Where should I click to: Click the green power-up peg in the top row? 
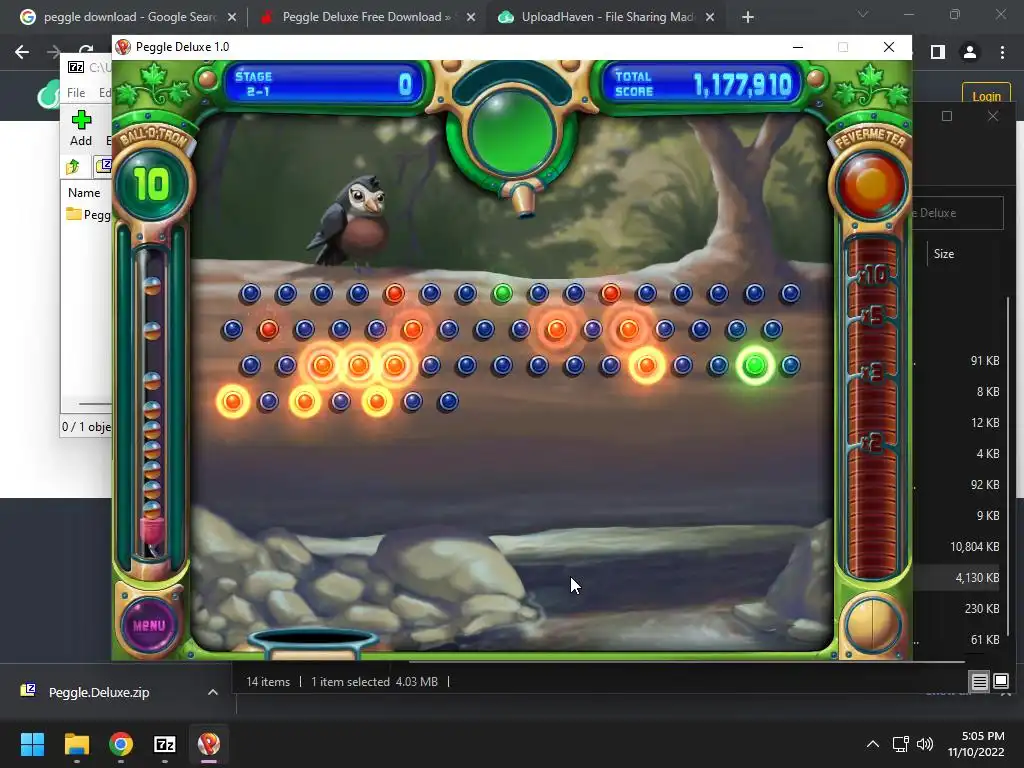(x=502, y=293)
